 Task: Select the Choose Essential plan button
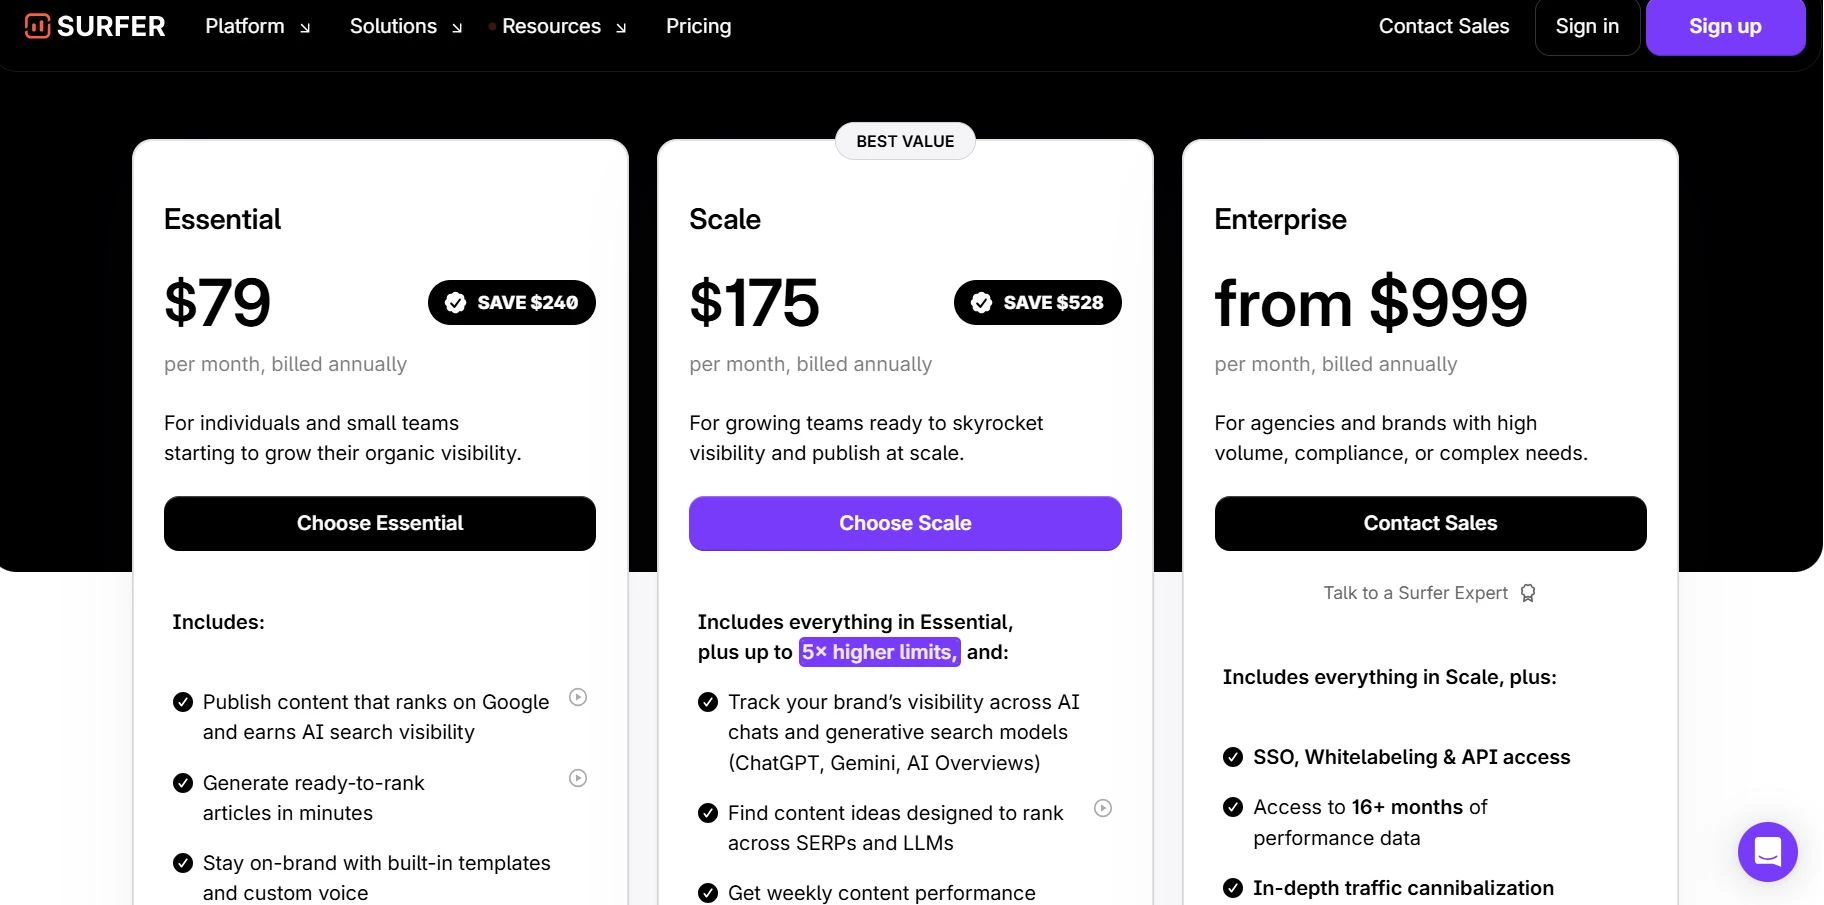(x=380, y=523)
